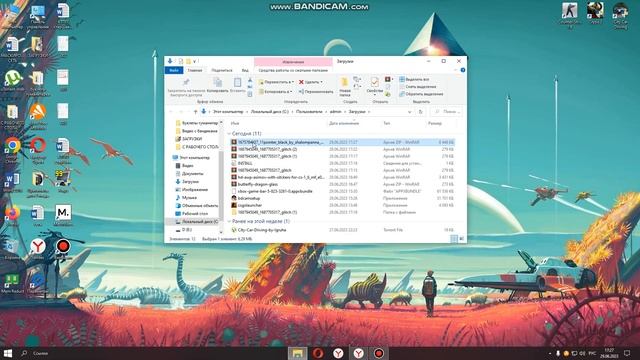Sort files by Имя column

click(x=235, y=123)
